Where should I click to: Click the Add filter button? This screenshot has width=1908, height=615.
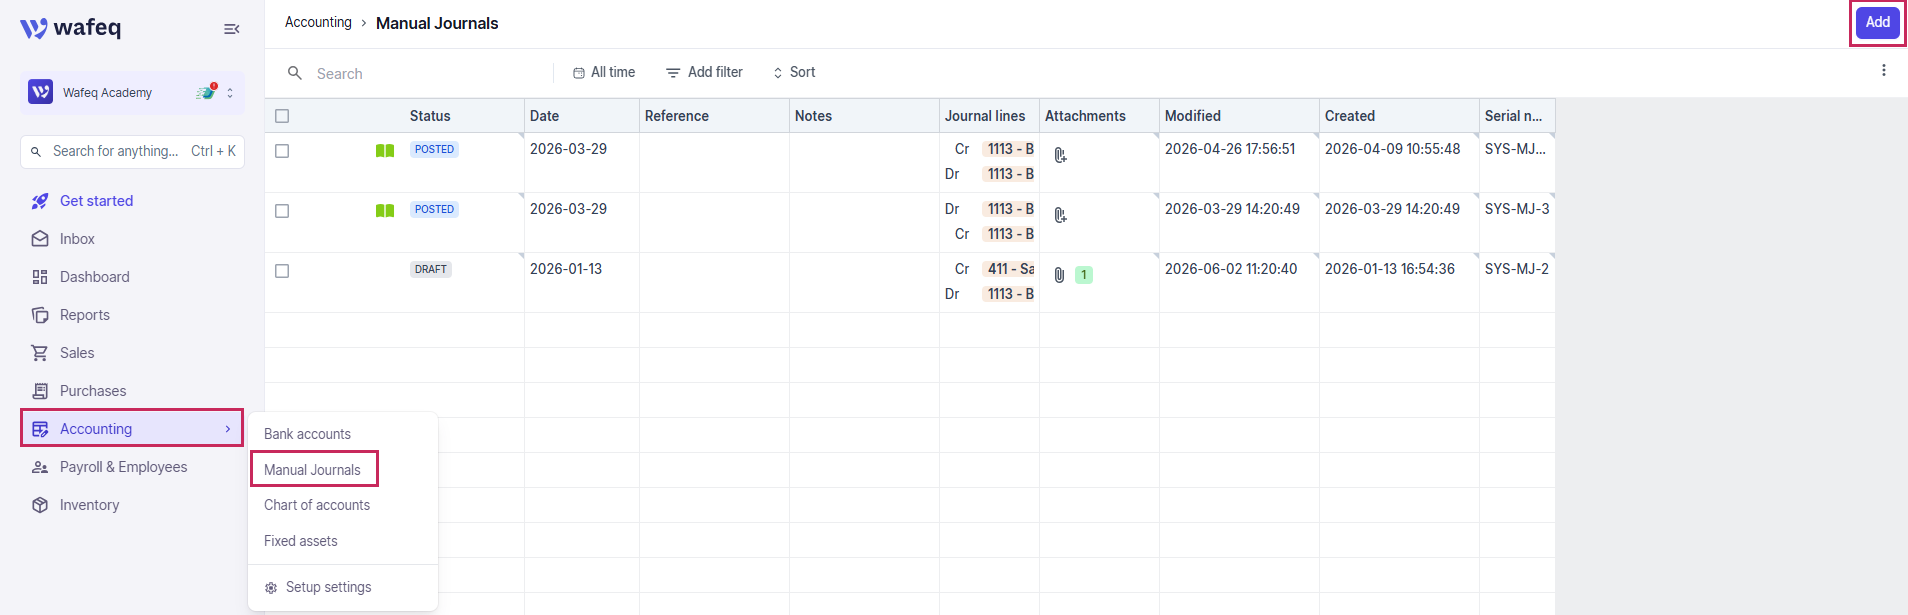pyautogui.click(x=704, y=72)
